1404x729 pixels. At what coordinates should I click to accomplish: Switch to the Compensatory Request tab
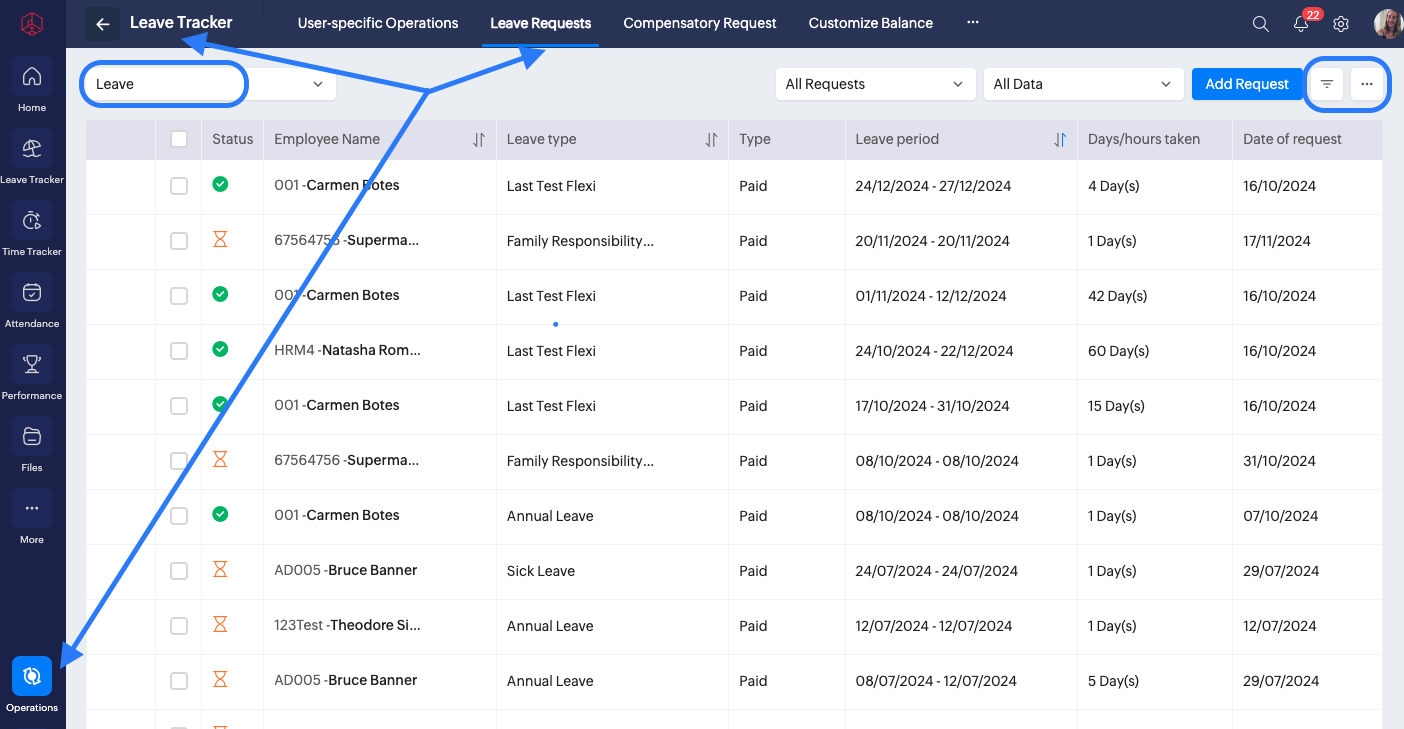pos(700,23)
